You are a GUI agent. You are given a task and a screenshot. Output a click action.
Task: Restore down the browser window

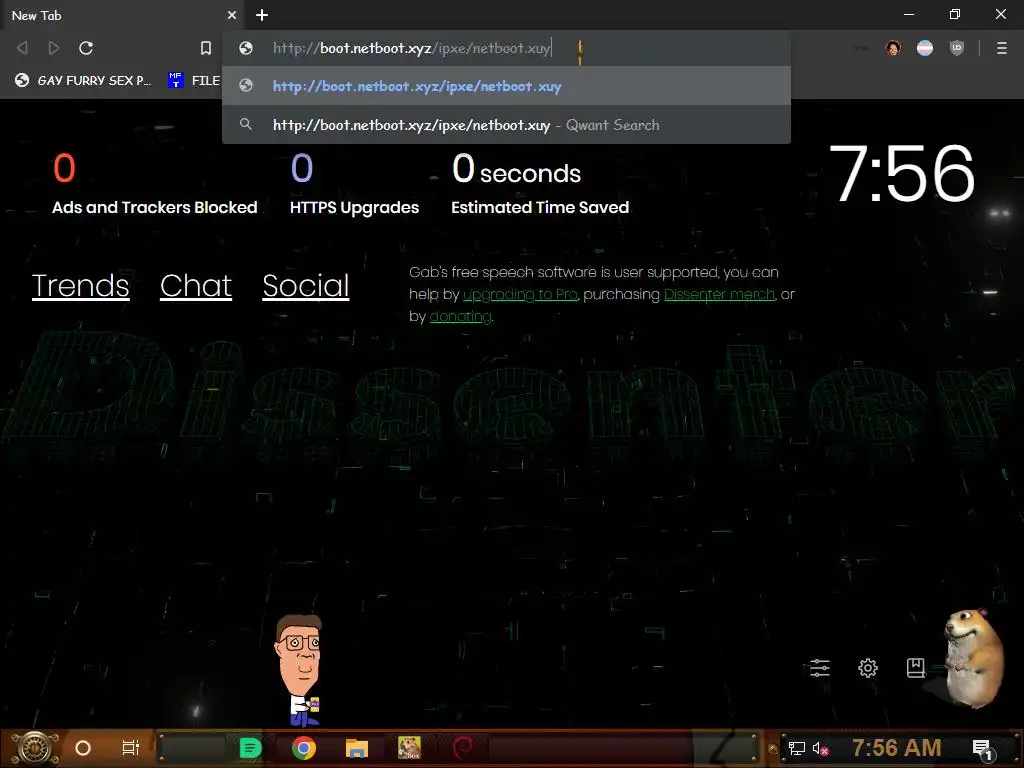[955, 14]
